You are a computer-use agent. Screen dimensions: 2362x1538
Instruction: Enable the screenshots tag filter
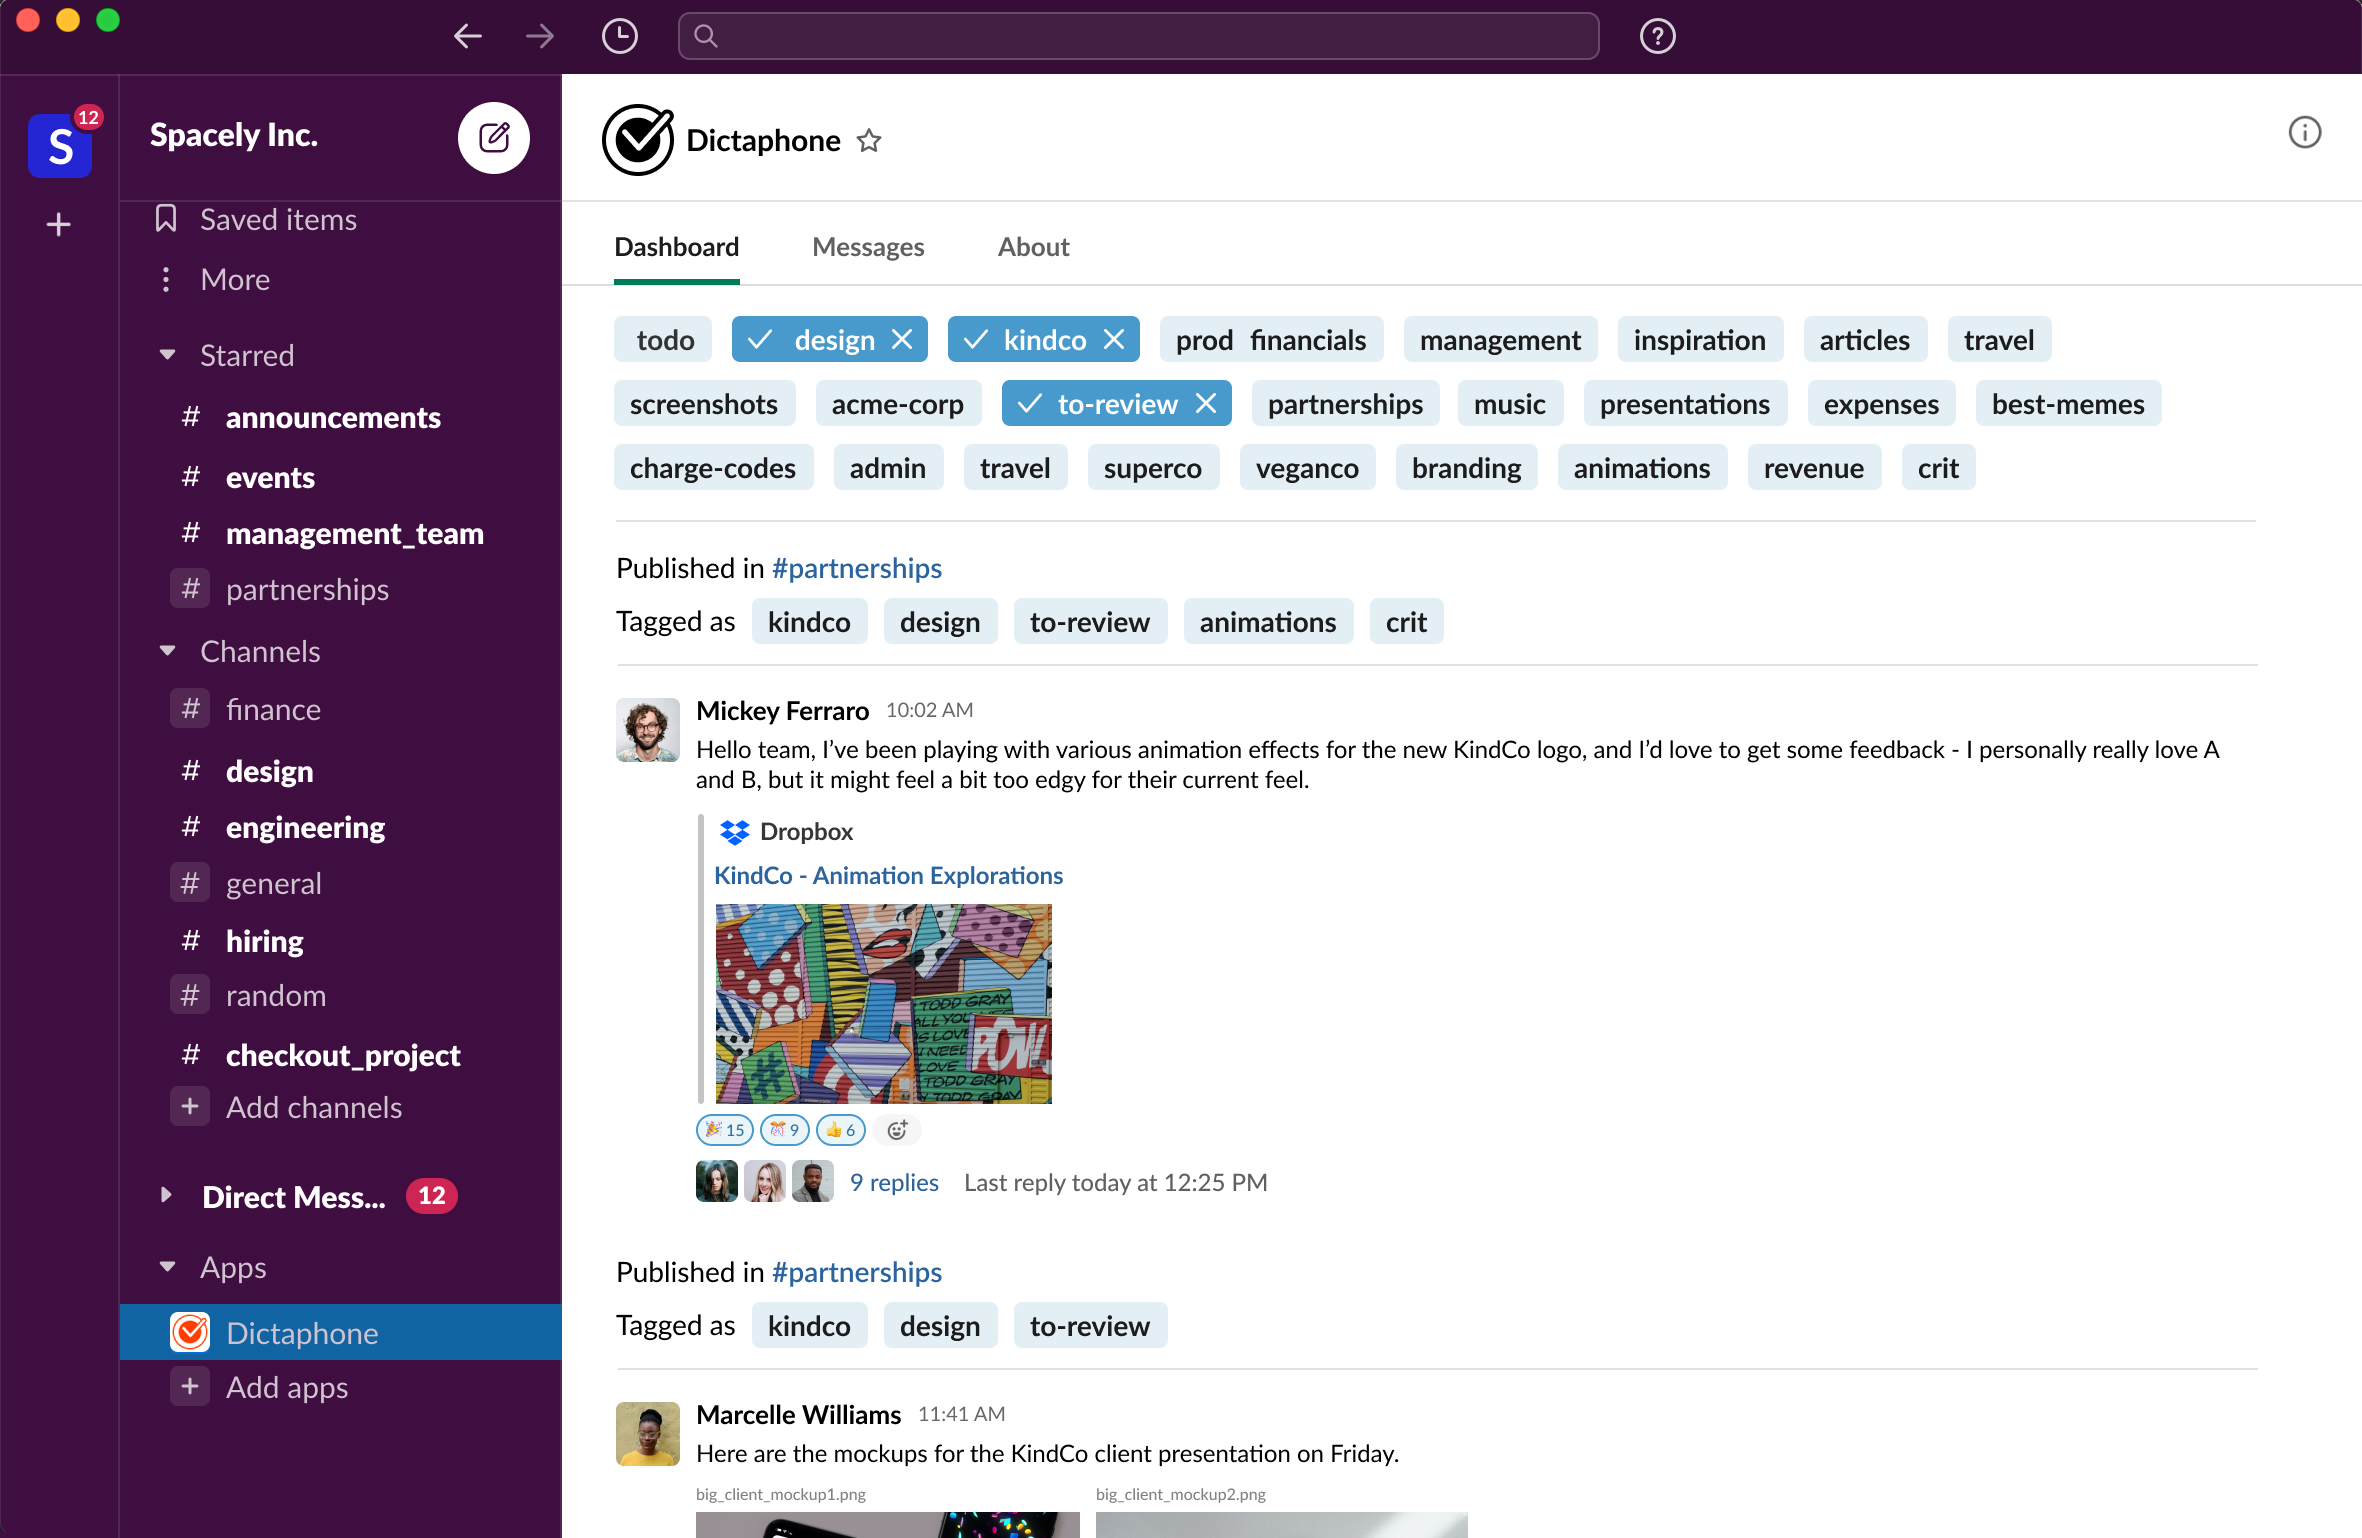(704, 404)
